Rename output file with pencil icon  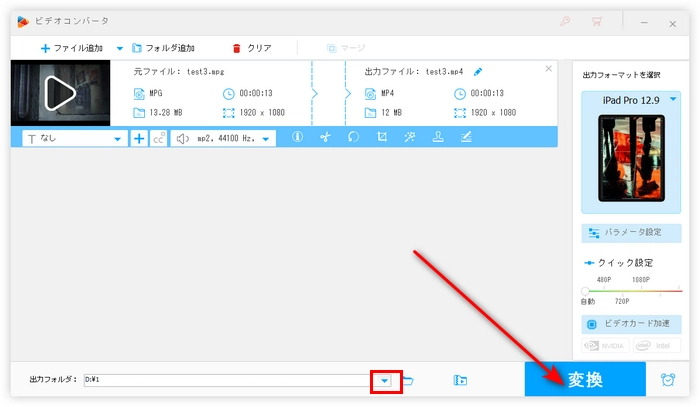click(478, 72)
